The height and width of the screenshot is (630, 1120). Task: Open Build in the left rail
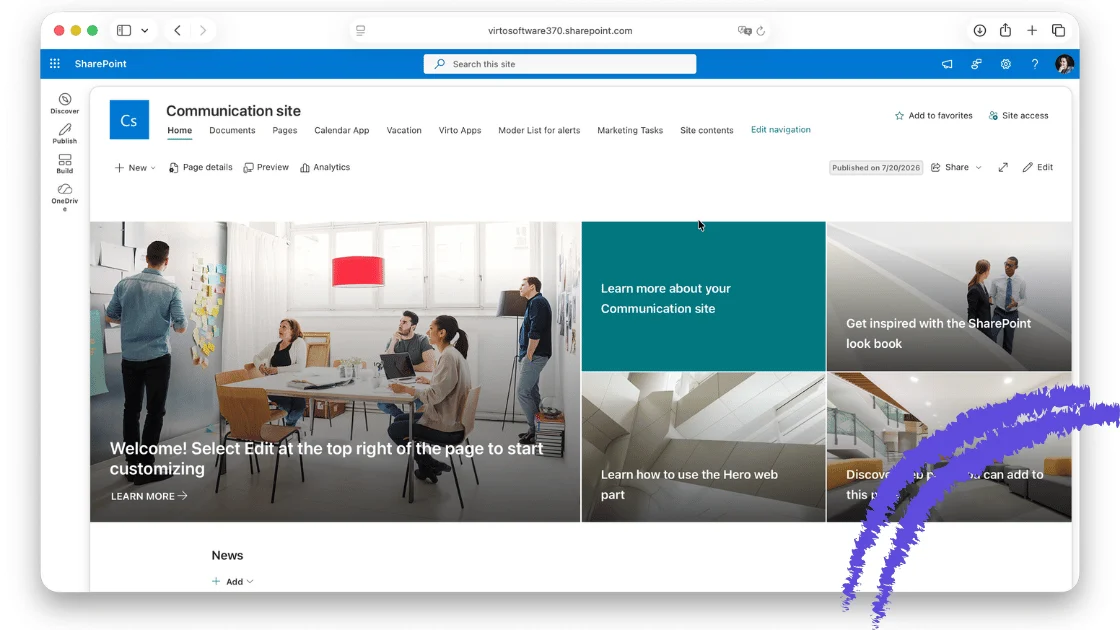pyautogui.click(x=65, y=164)
